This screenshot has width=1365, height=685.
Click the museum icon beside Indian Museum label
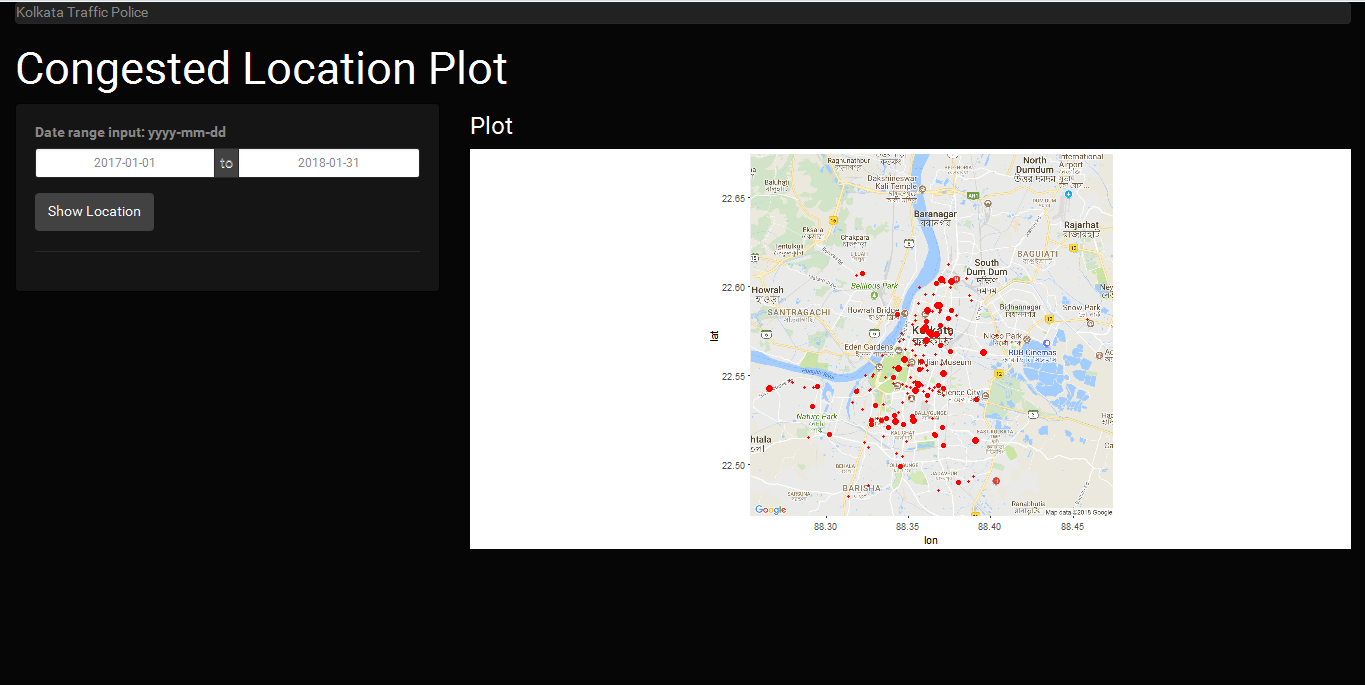click(913, 362)
